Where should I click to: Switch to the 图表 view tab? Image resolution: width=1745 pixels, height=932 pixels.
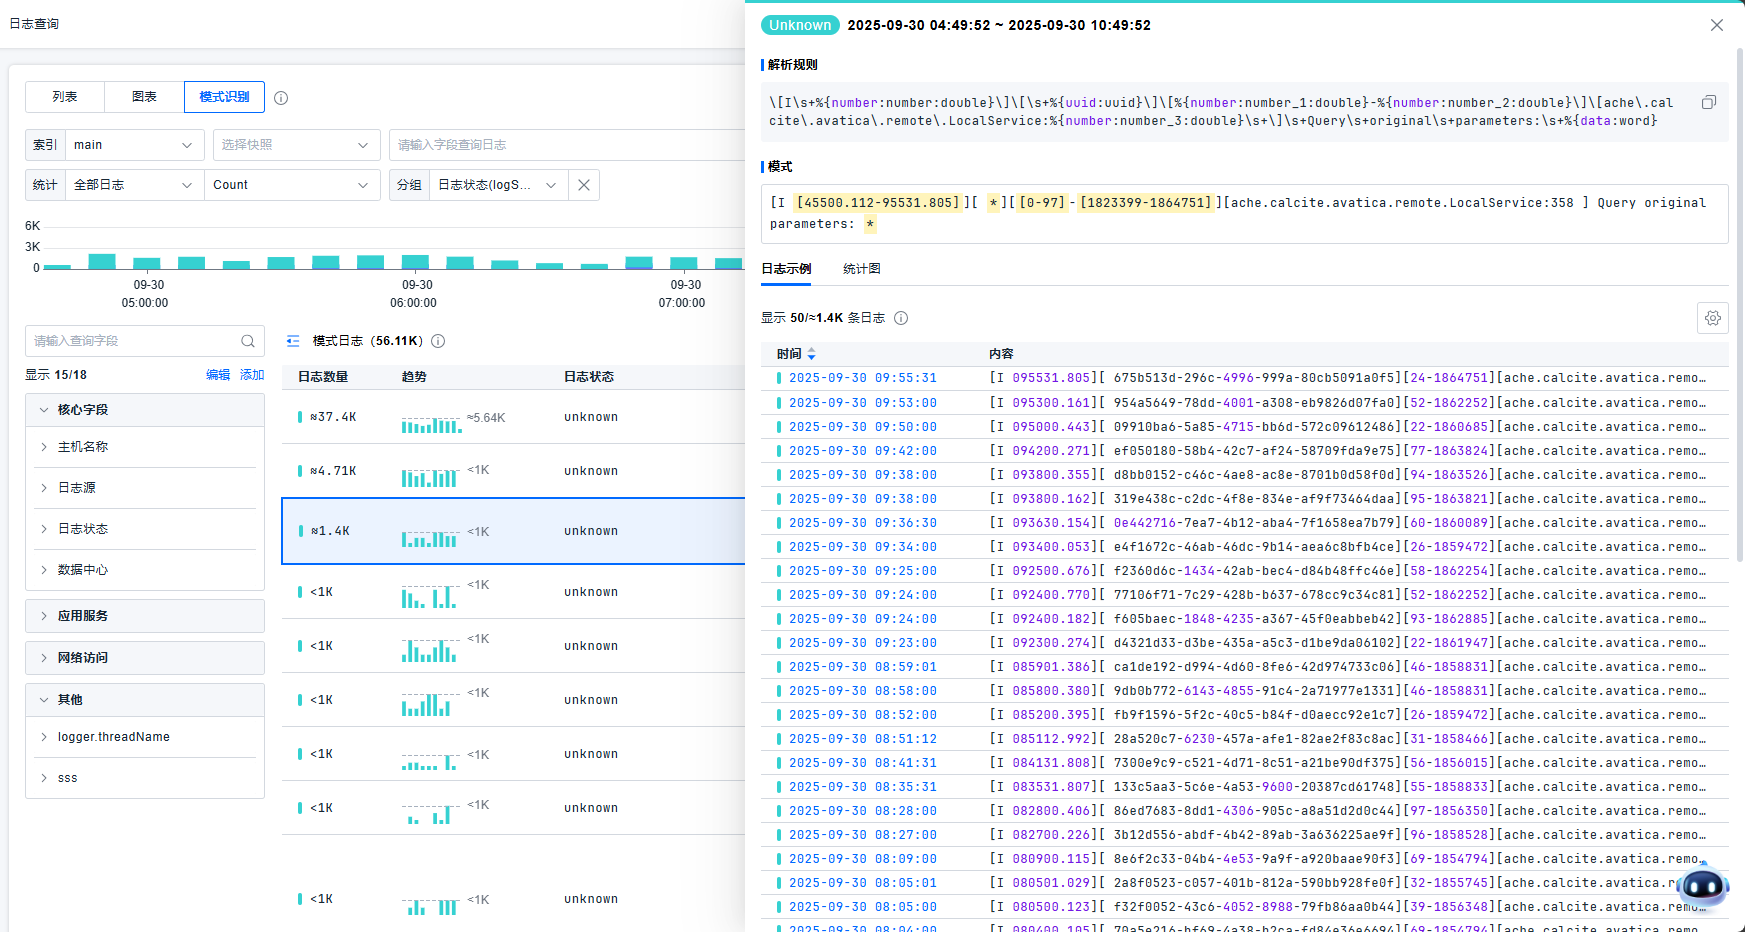144,97
